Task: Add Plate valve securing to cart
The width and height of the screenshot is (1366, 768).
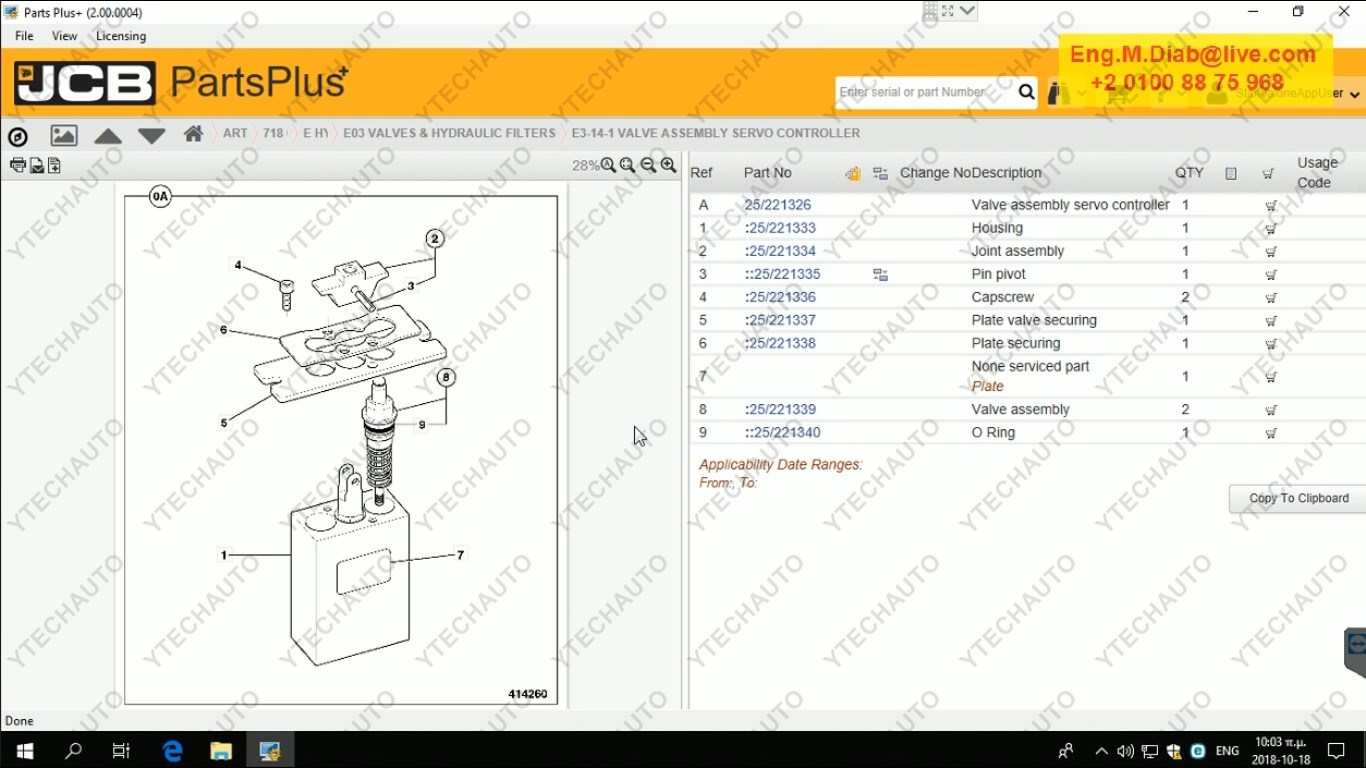Action: (1271, 321)
